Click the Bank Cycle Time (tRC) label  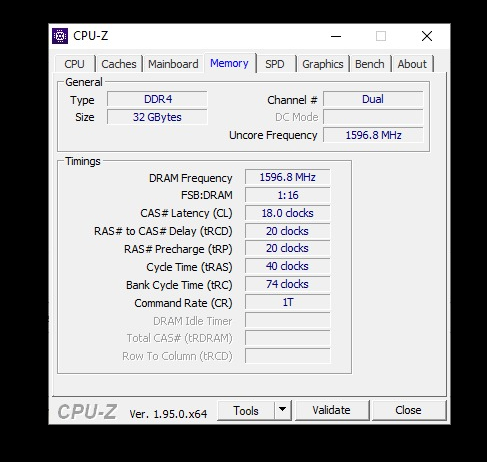(179, 285)
